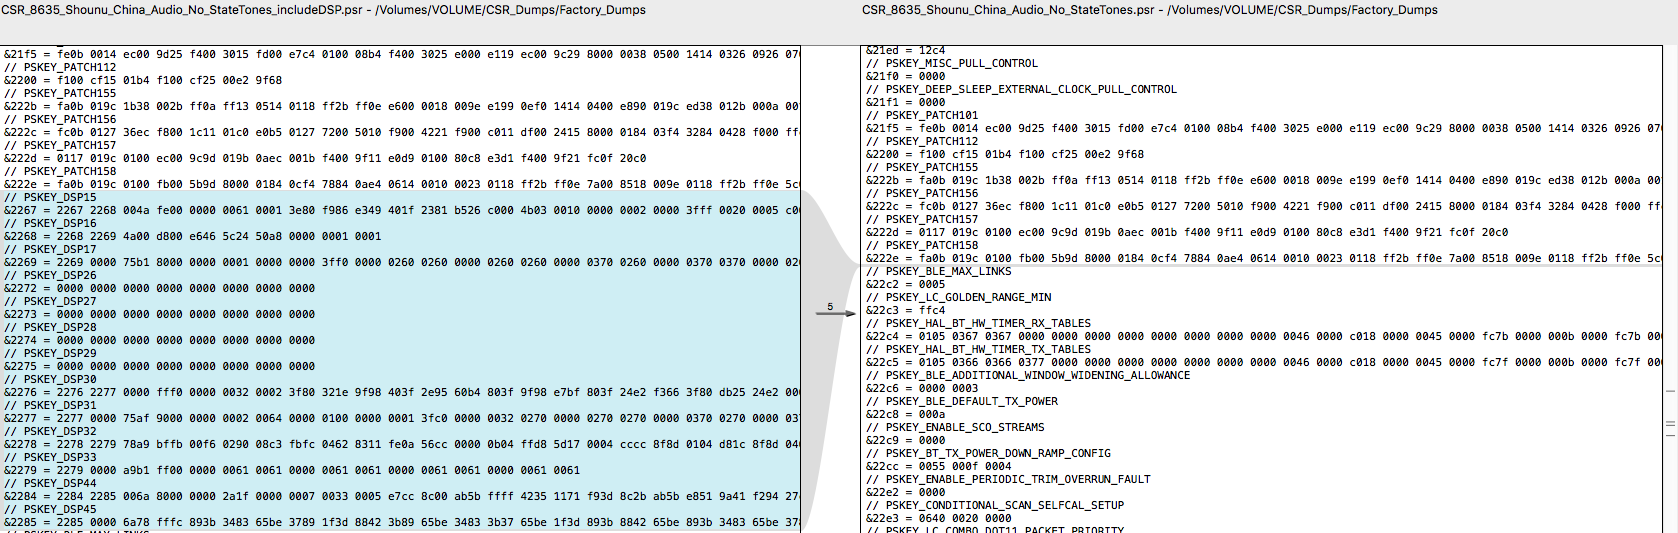1678x533 pixels.
Task: Click the difference arrow labeled 5
Action: 835,313
